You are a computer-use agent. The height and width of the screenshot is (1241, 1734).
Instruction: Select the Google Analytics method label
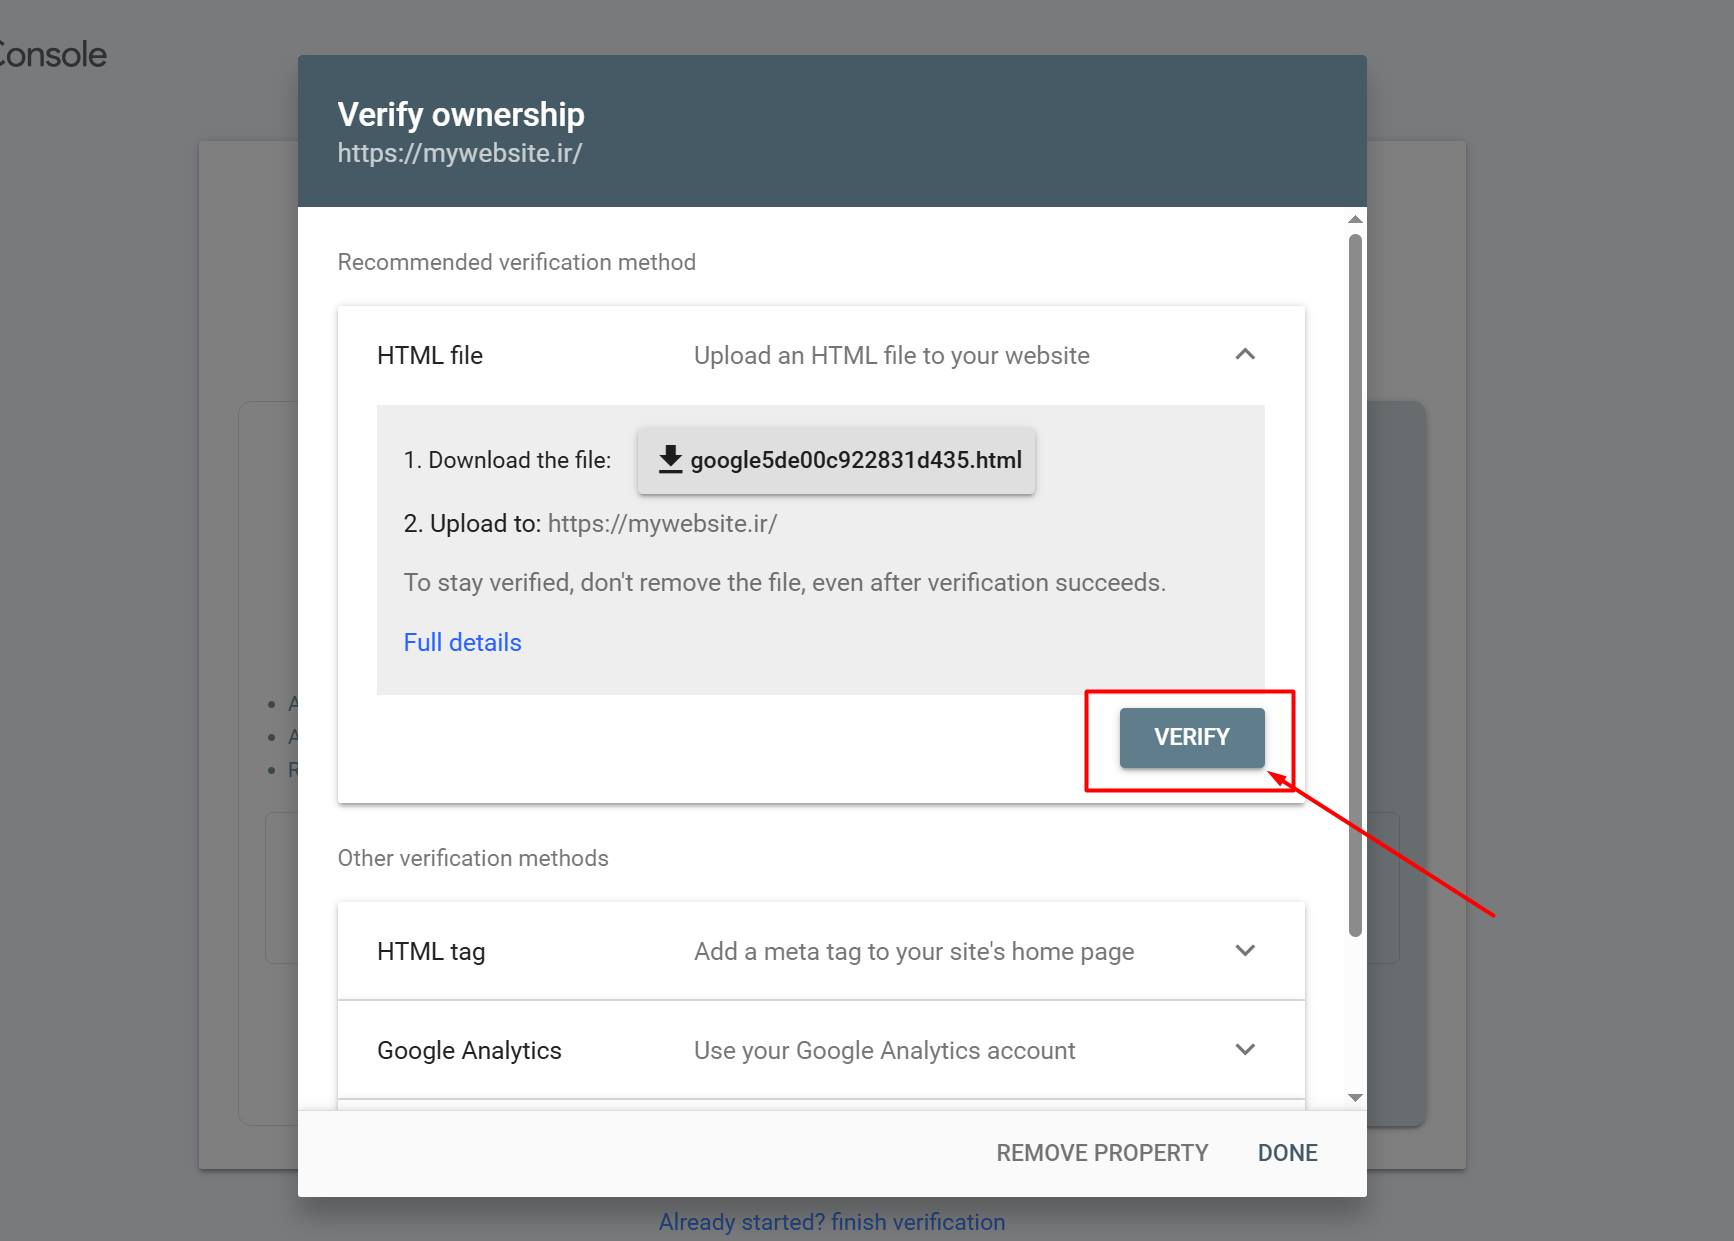pyautogui.click(x=469, y=1050)
